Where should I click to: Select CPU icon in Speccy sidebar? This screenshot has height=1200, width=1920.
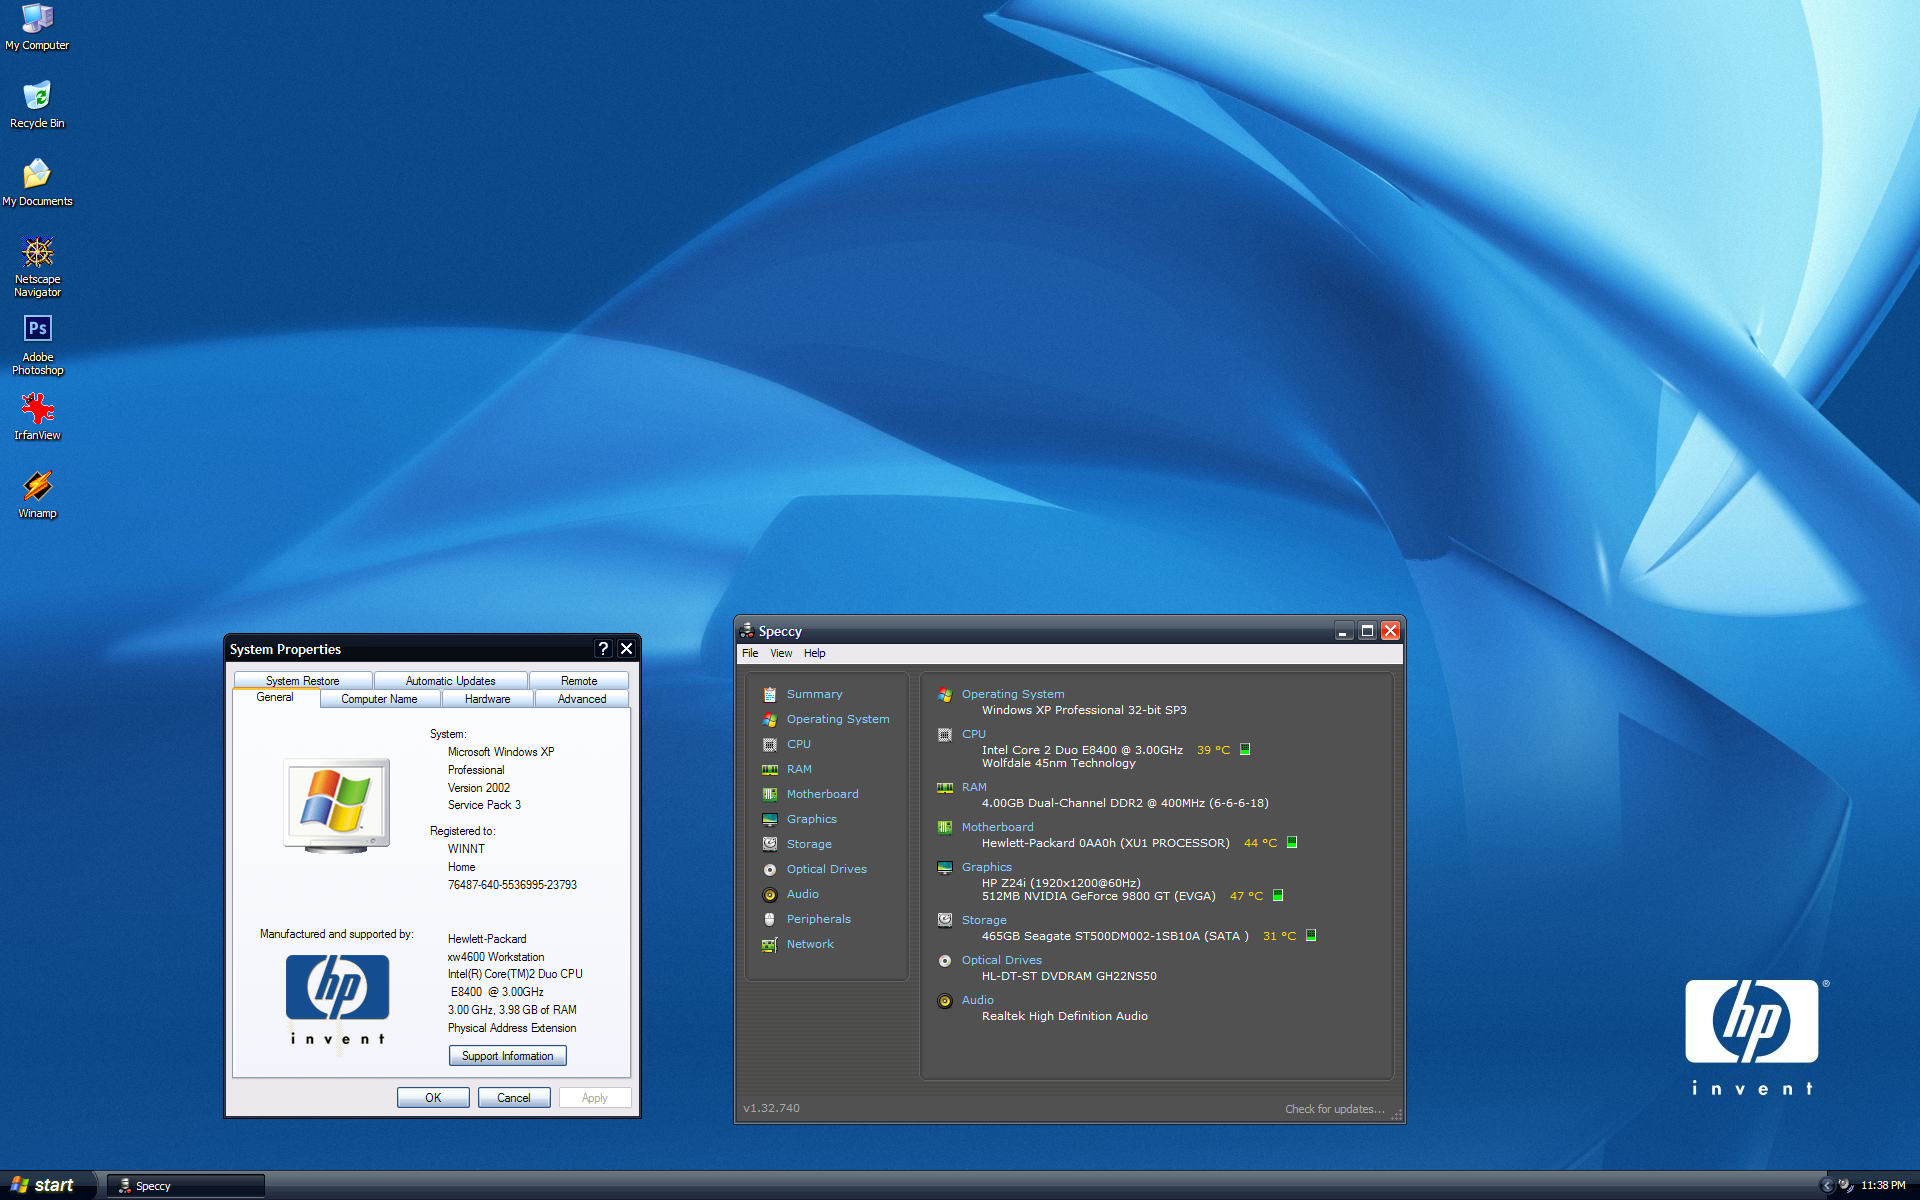770,744
